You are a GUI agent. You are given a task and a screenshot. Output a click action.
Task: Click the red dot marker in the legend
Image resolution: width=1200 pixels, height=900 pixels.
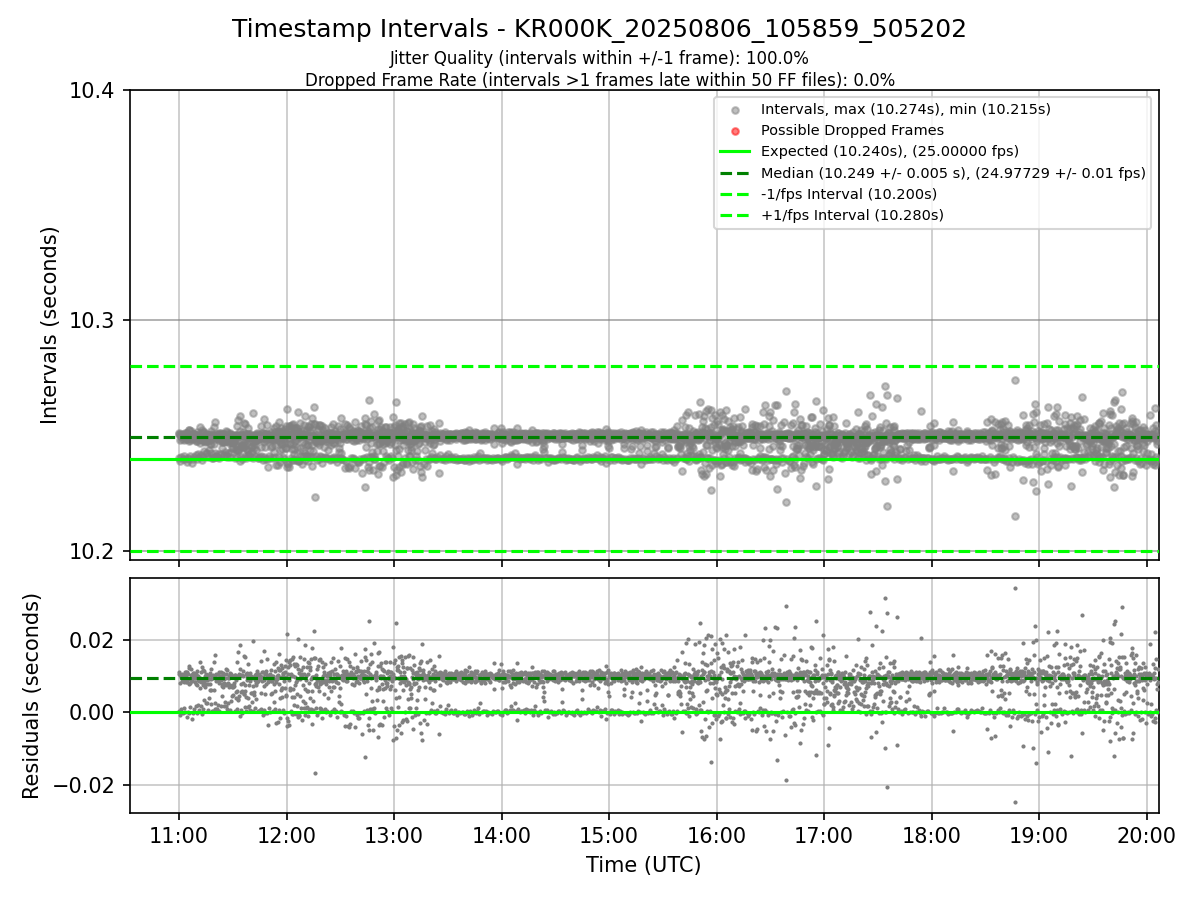[x=735, y=131]
